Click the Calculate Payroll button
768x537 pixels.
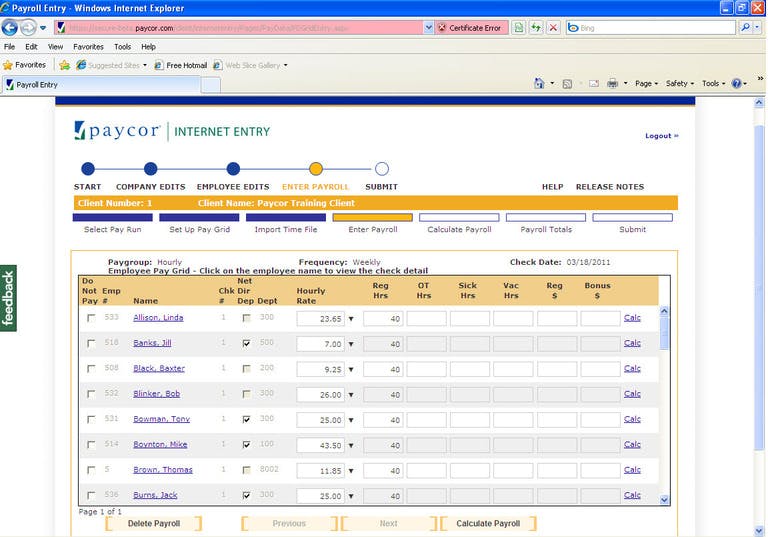[x=488, y=523]
